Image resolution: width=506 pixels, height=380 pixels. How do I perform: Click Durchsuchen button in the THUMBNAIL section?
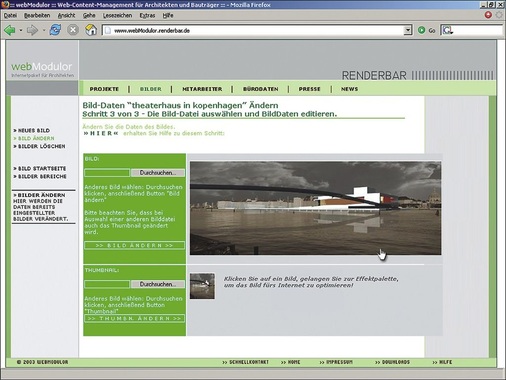(158, 284)
